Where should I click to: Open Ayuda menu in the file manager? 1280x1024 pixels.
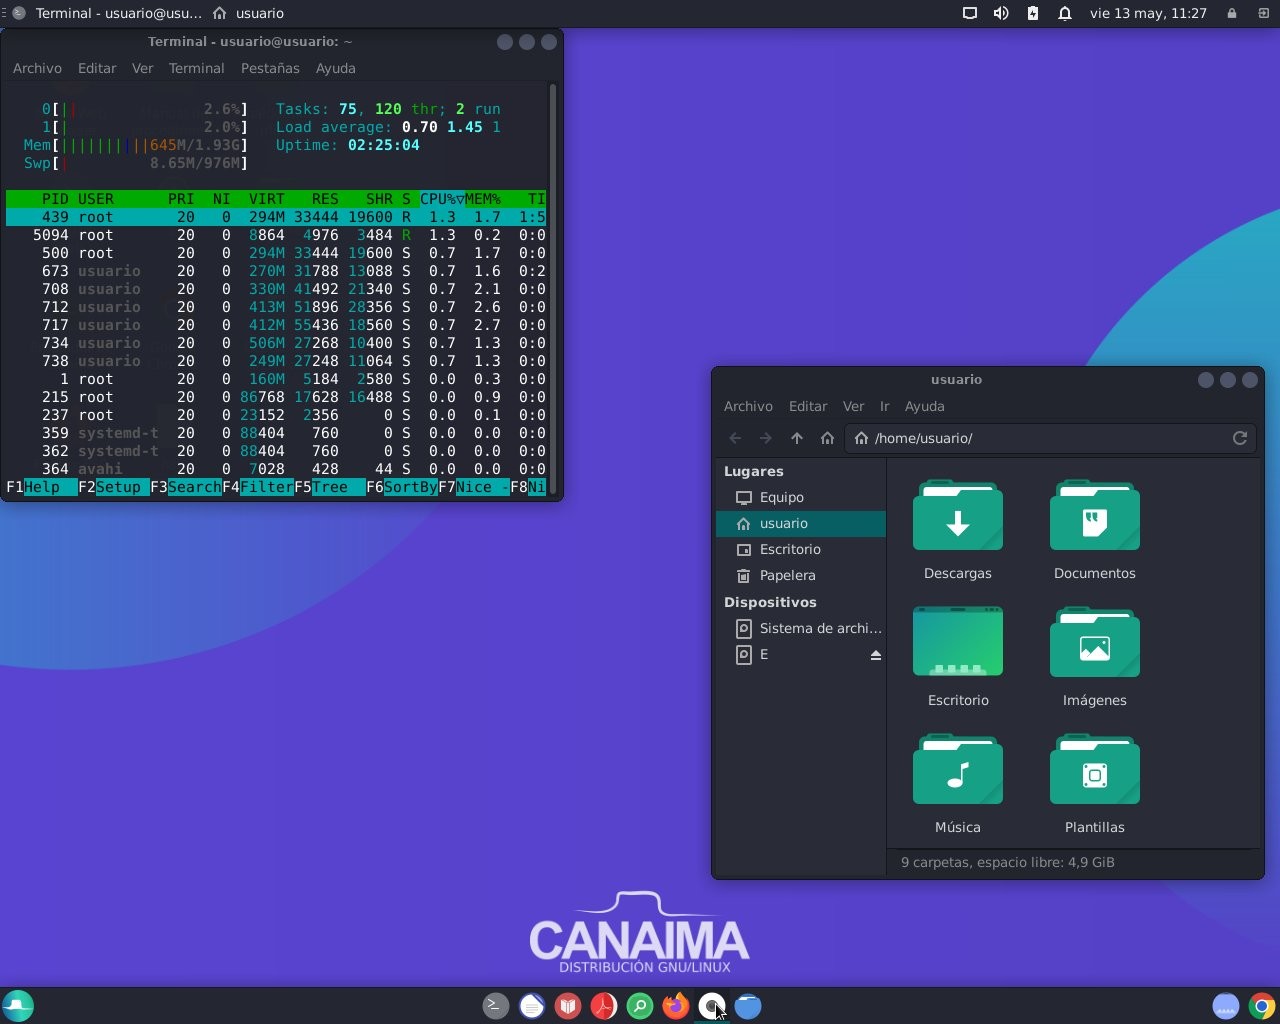point(924,406)
